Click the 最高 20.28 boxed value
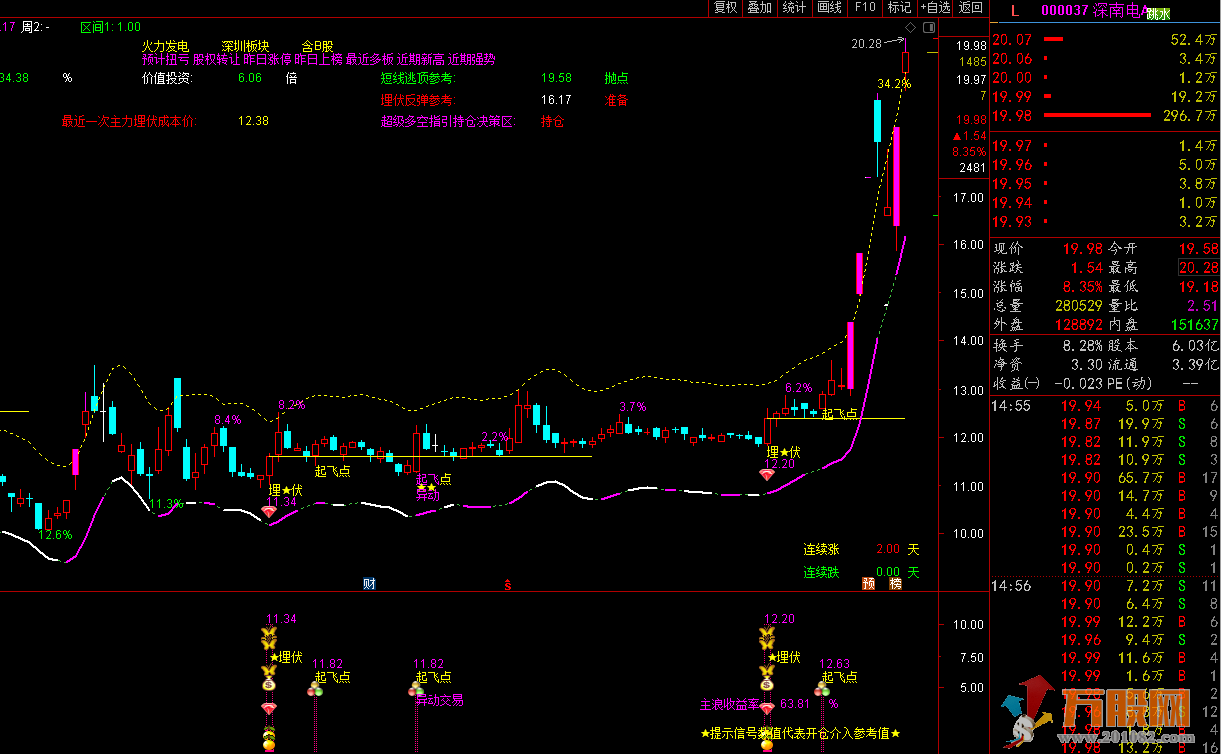 (1198, 267)
